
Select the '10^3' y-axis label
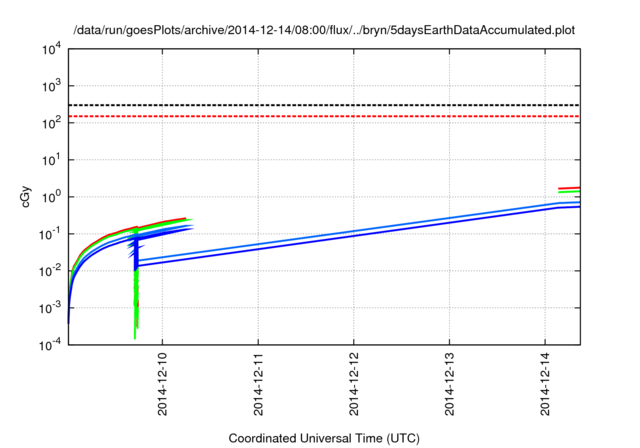click(x=52, y=86)
